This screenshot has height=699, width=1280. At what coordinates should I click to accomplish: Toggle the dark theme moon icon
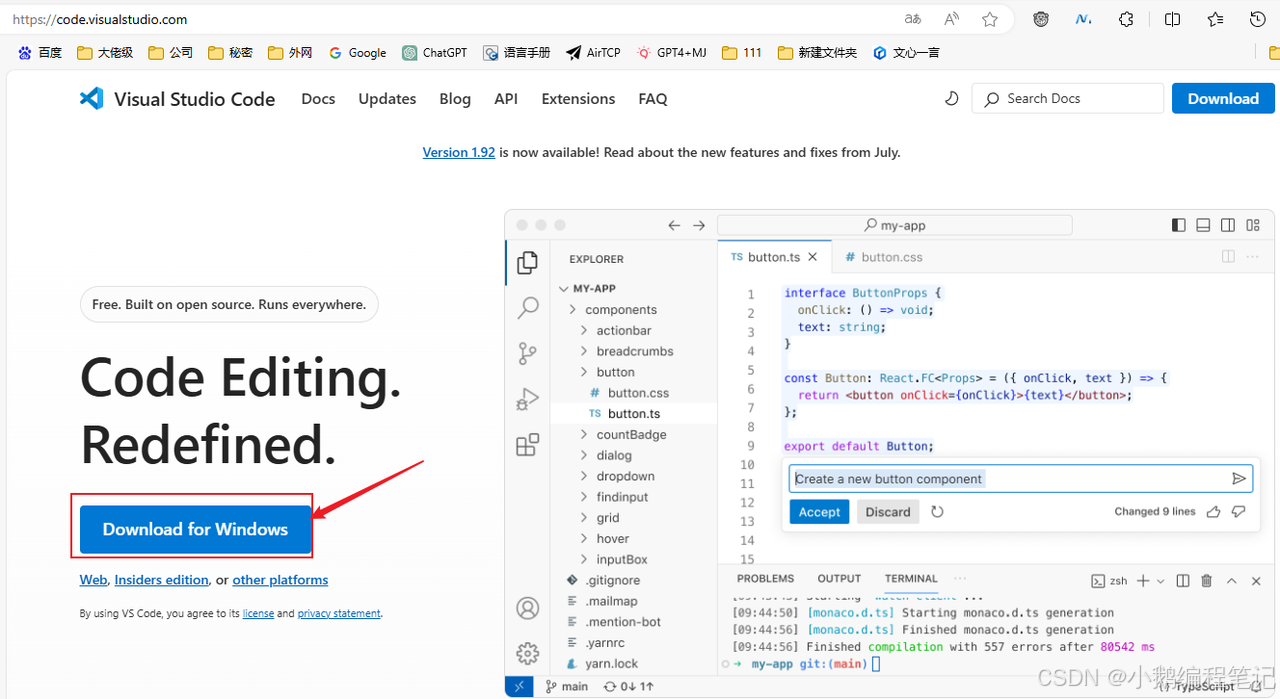951,98
